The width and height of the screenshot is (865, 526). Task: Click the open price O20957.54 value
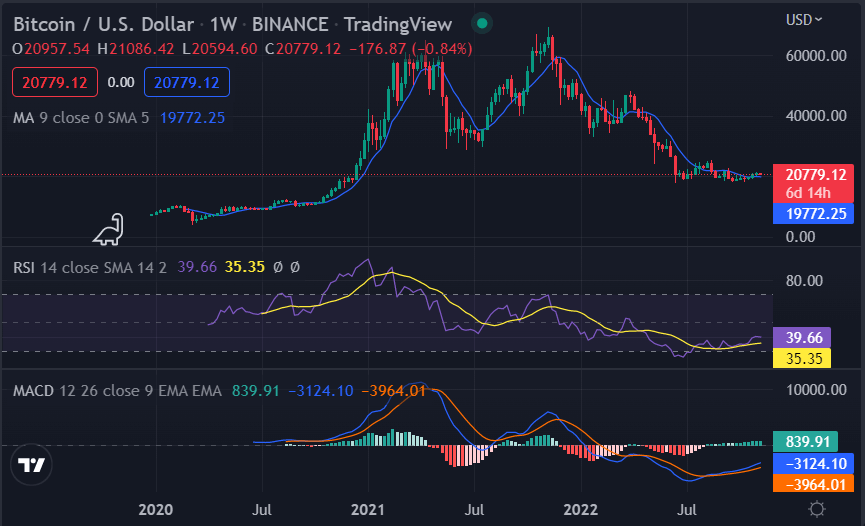coord(51,49)
